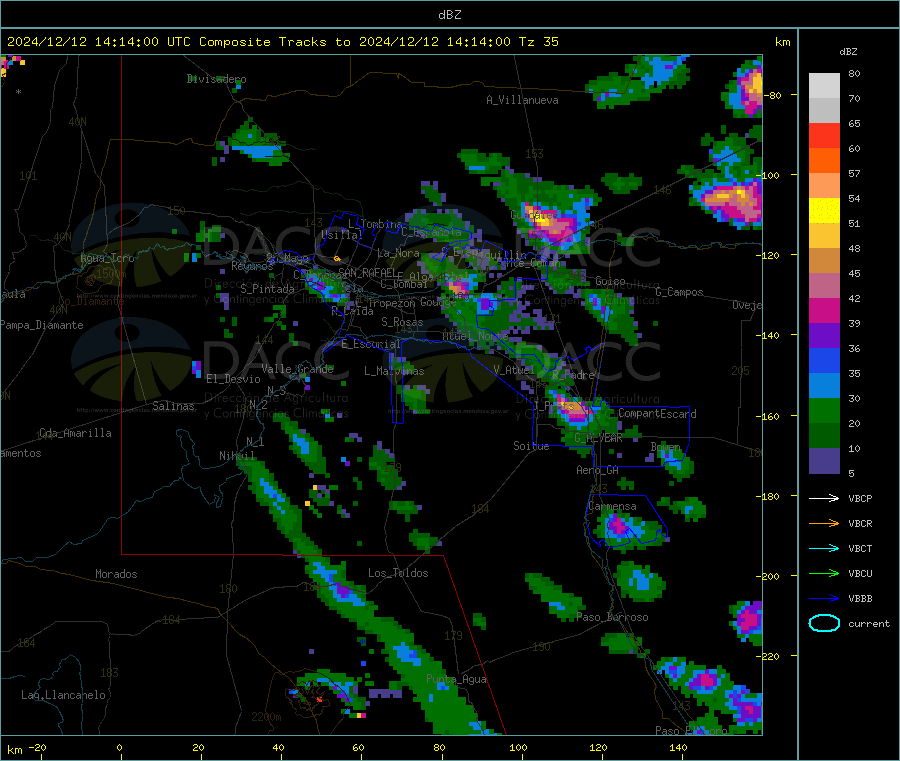
Task: Click the 'Nihuil' place label
Action: 237,456
